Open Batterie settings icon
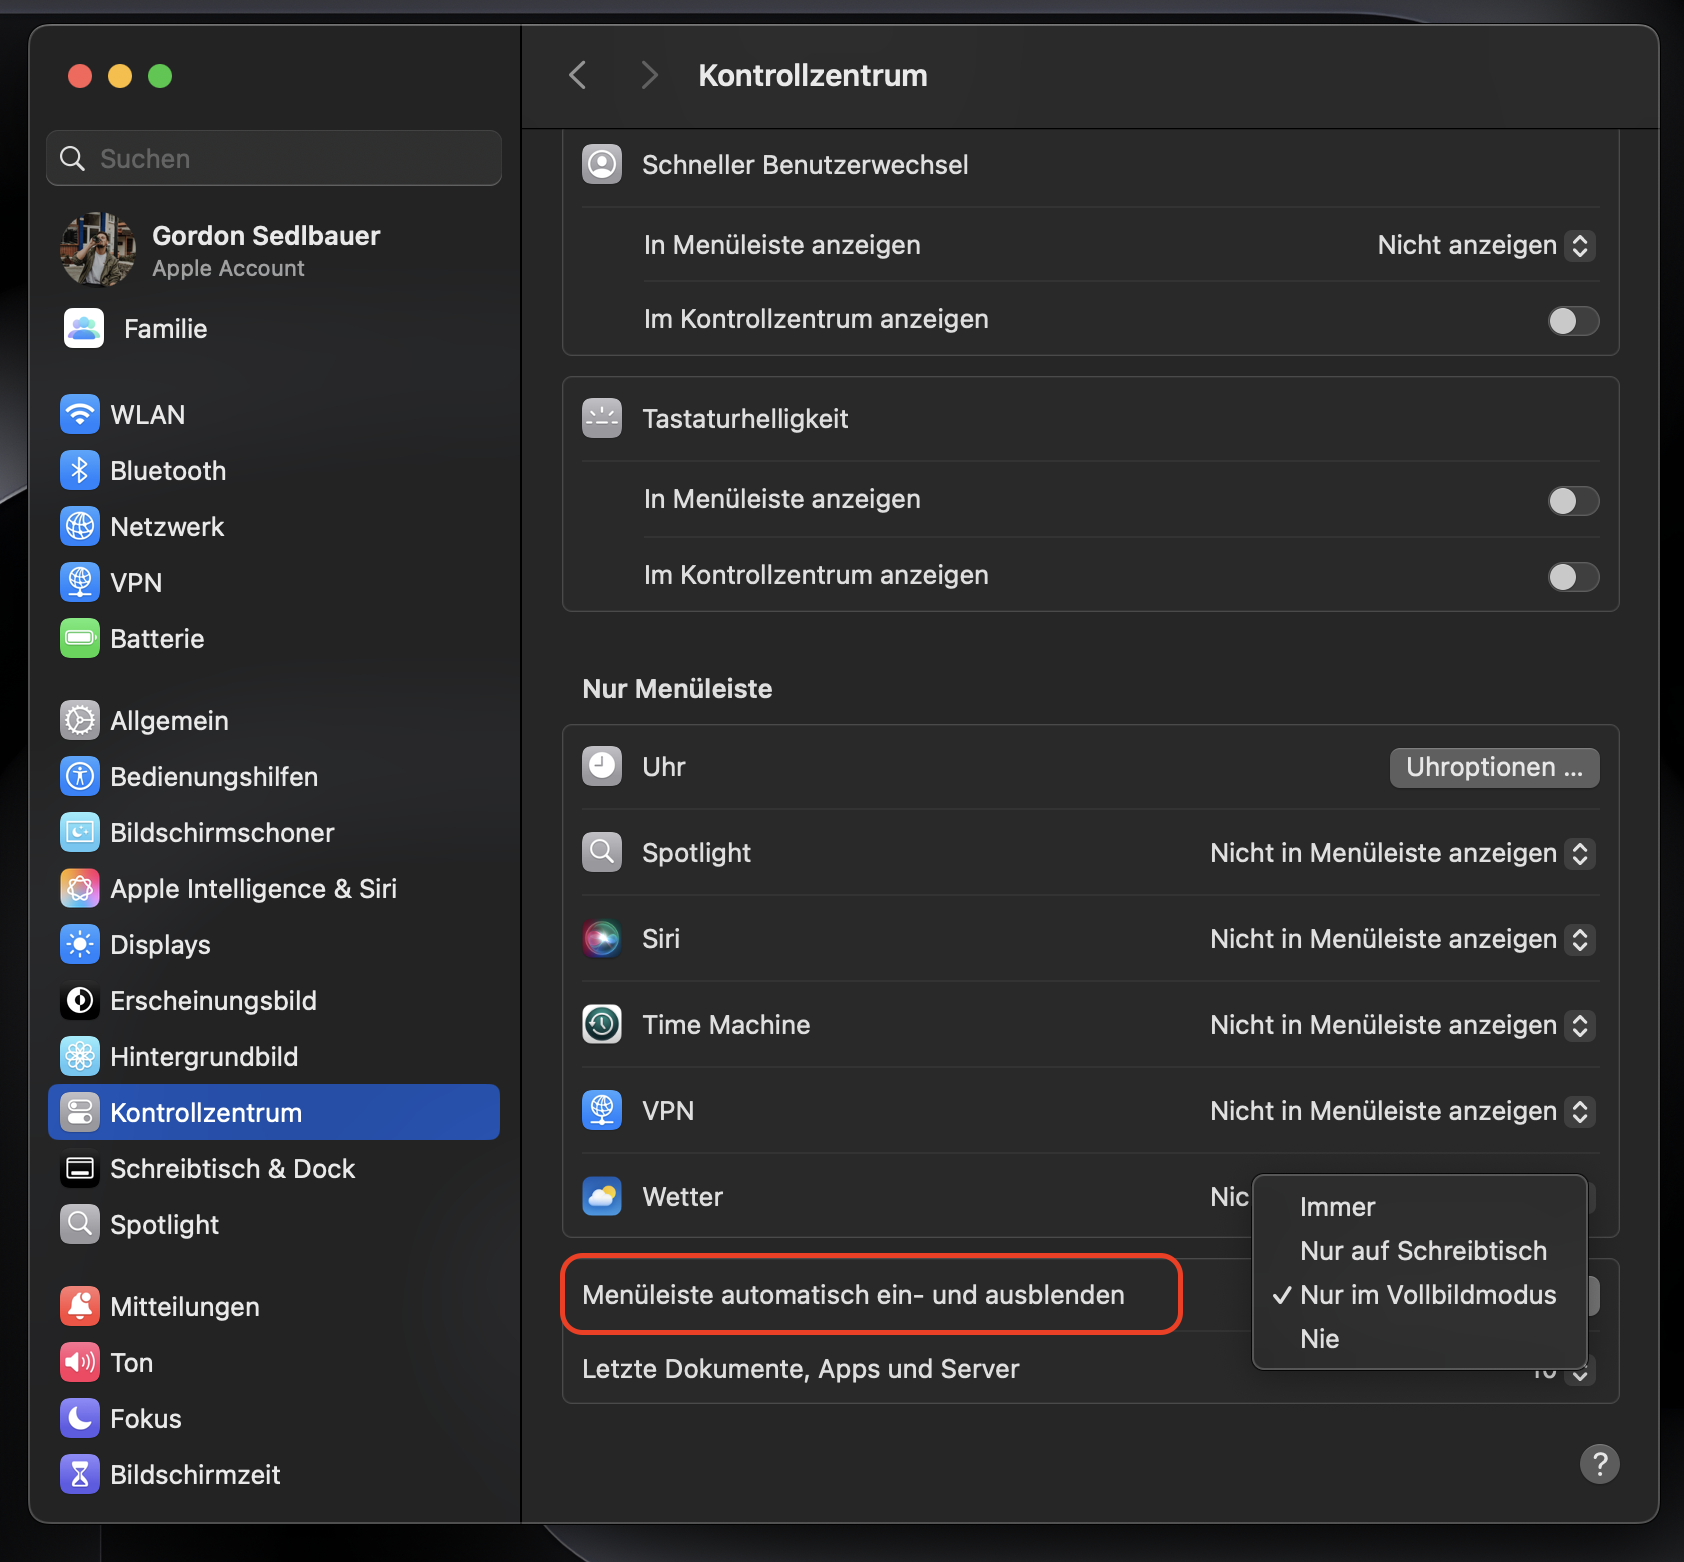1684x1562 pixels. coord(80,638)
